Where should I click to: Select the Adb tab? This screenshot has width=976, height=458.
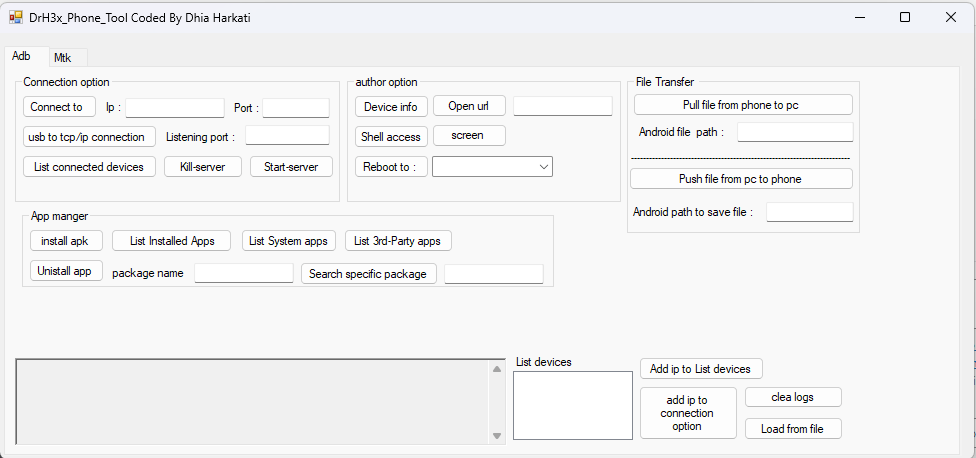[26, 56]
